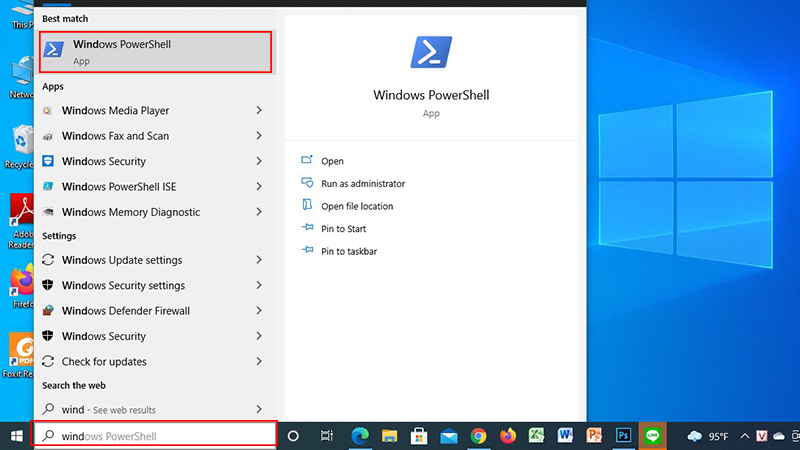Click the large PowerShell icon in preview pane
The image size is (800, 450).
point(431,52)
